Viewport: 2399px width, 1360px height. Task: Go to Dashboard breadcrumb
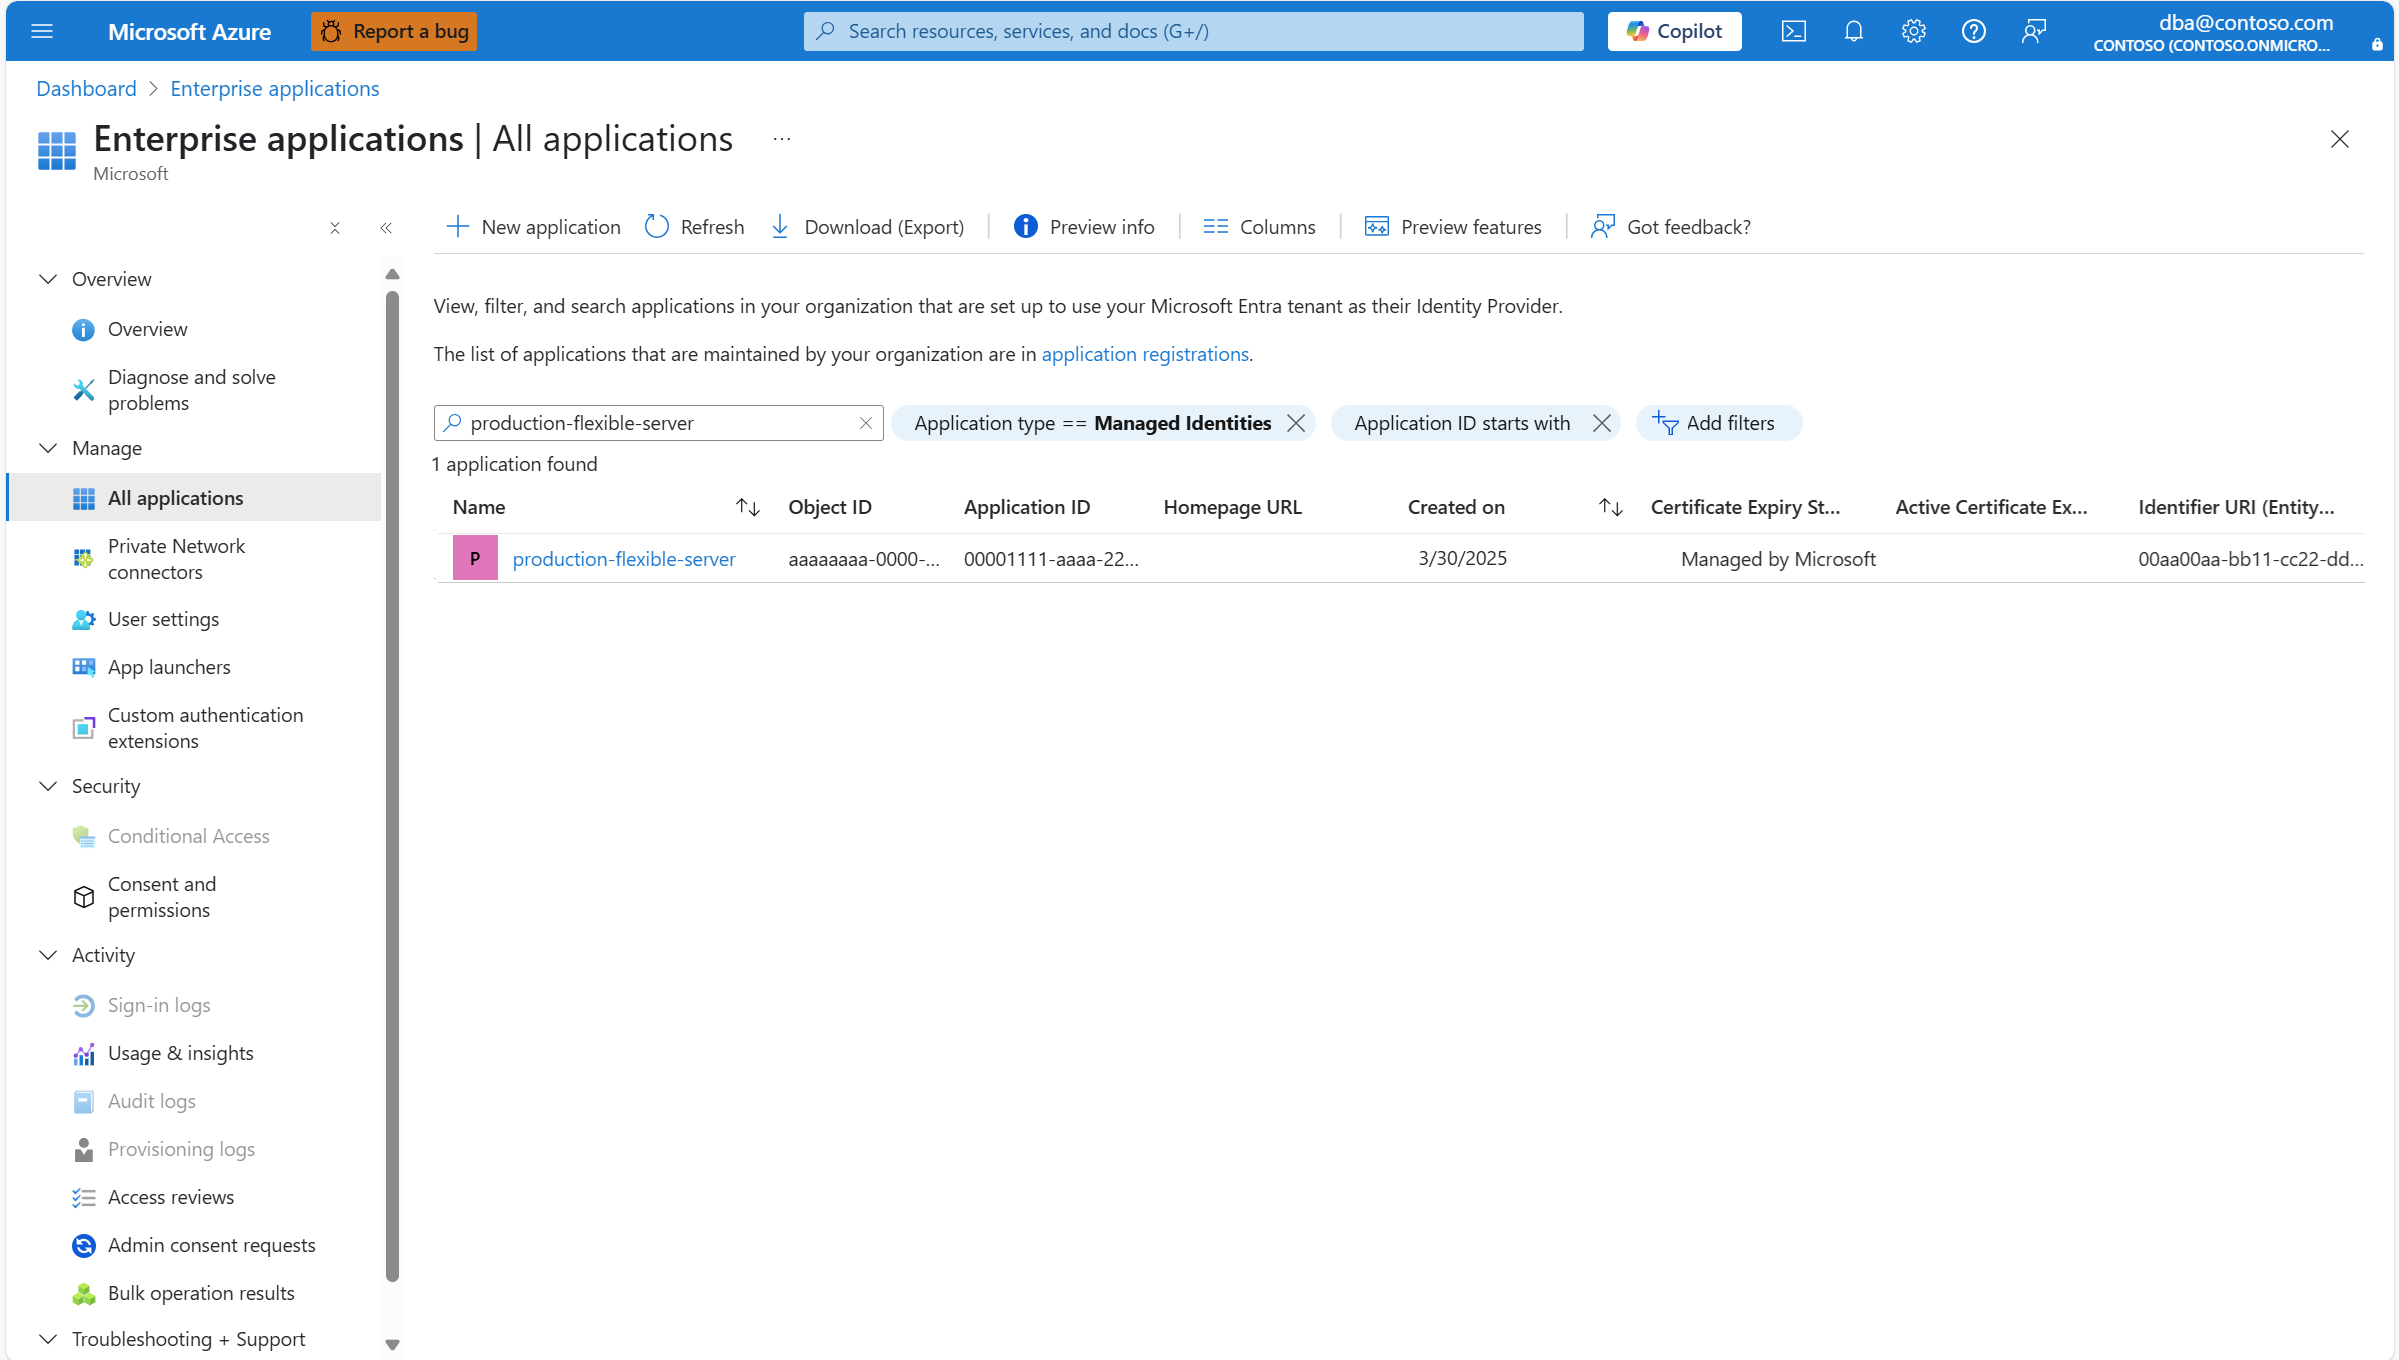86,88
